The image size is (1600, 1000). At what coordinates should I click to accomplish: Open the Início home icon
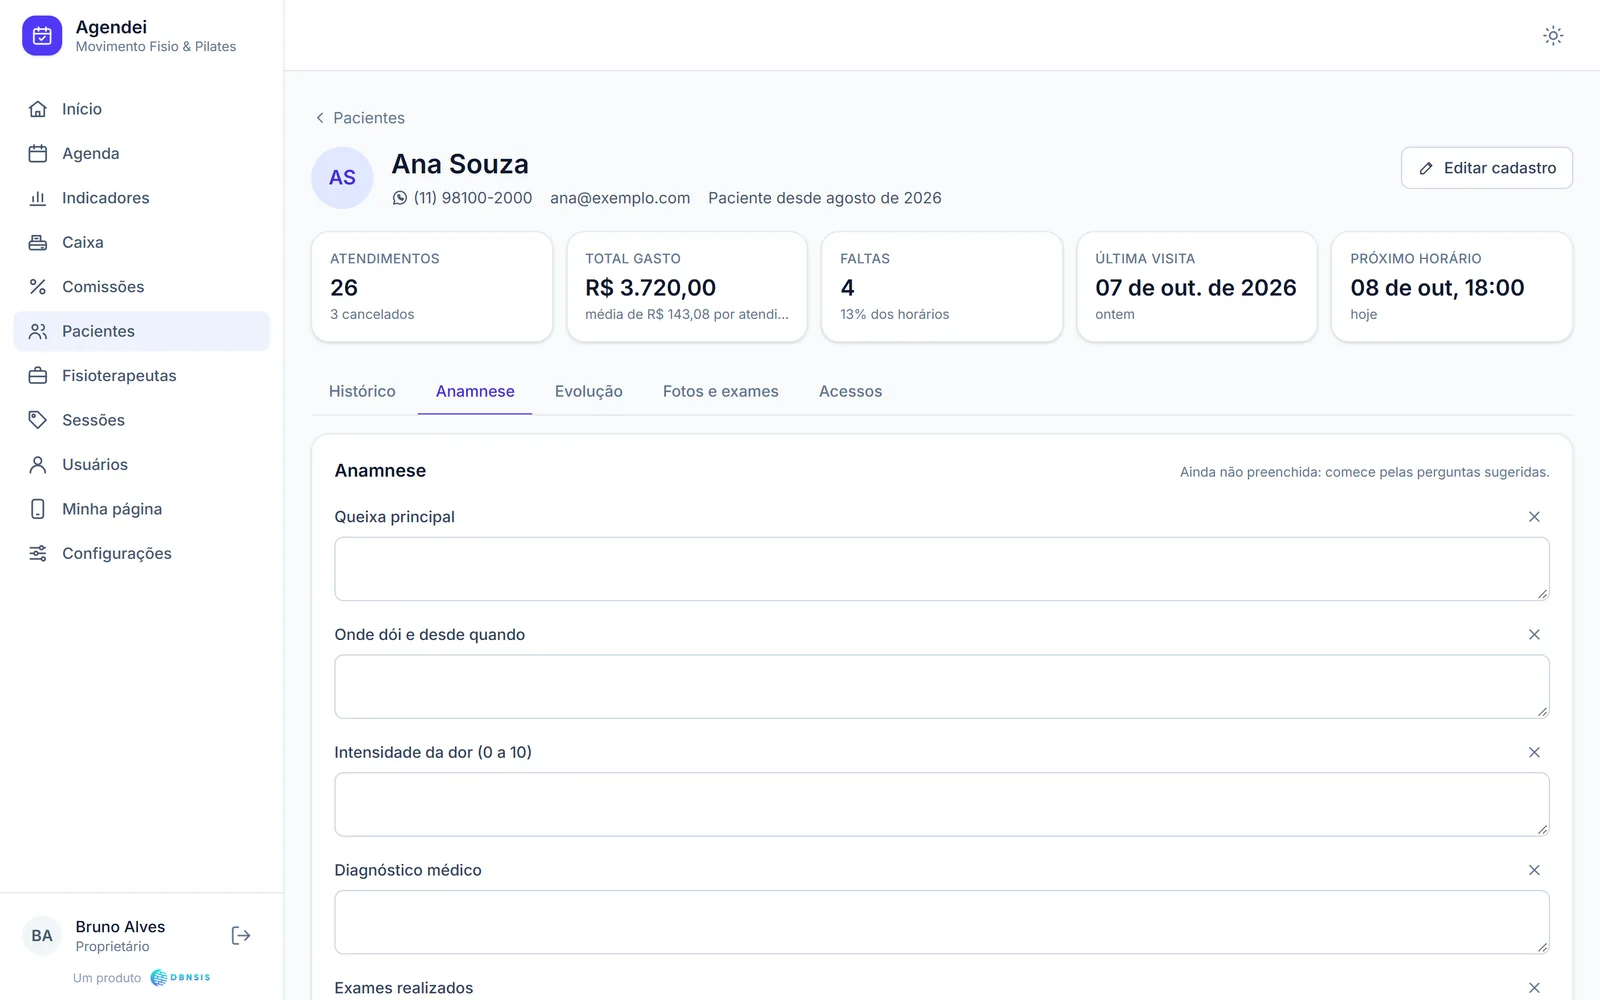(38, 109)
